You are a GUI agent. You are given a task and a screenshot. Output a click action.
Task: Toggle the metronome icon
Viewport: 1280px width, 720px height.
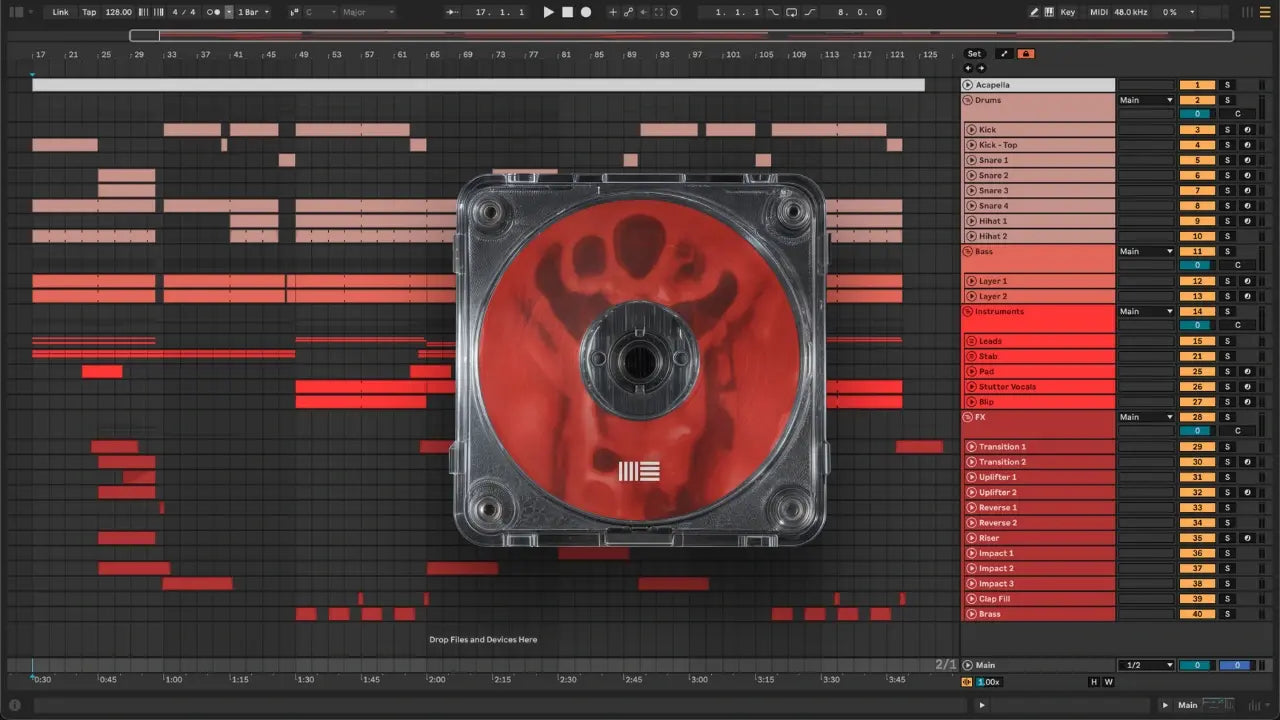[x=213, y=12]
